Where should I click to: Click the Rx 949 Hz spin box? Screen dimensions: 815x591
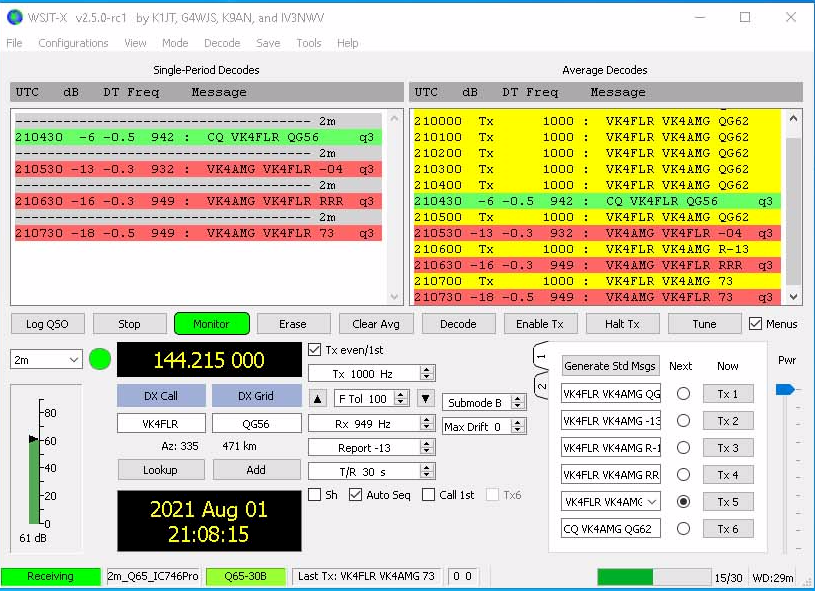pos(372,424)
